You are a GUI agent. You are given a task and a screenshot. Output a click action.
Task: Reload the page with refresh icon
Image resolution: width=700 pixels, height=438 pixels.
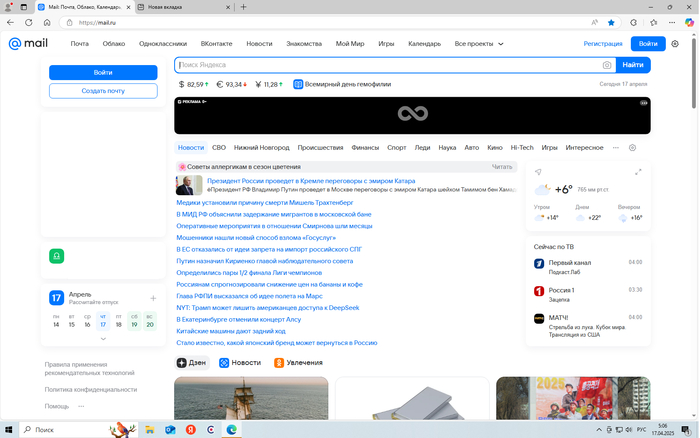tap(29, 22)
